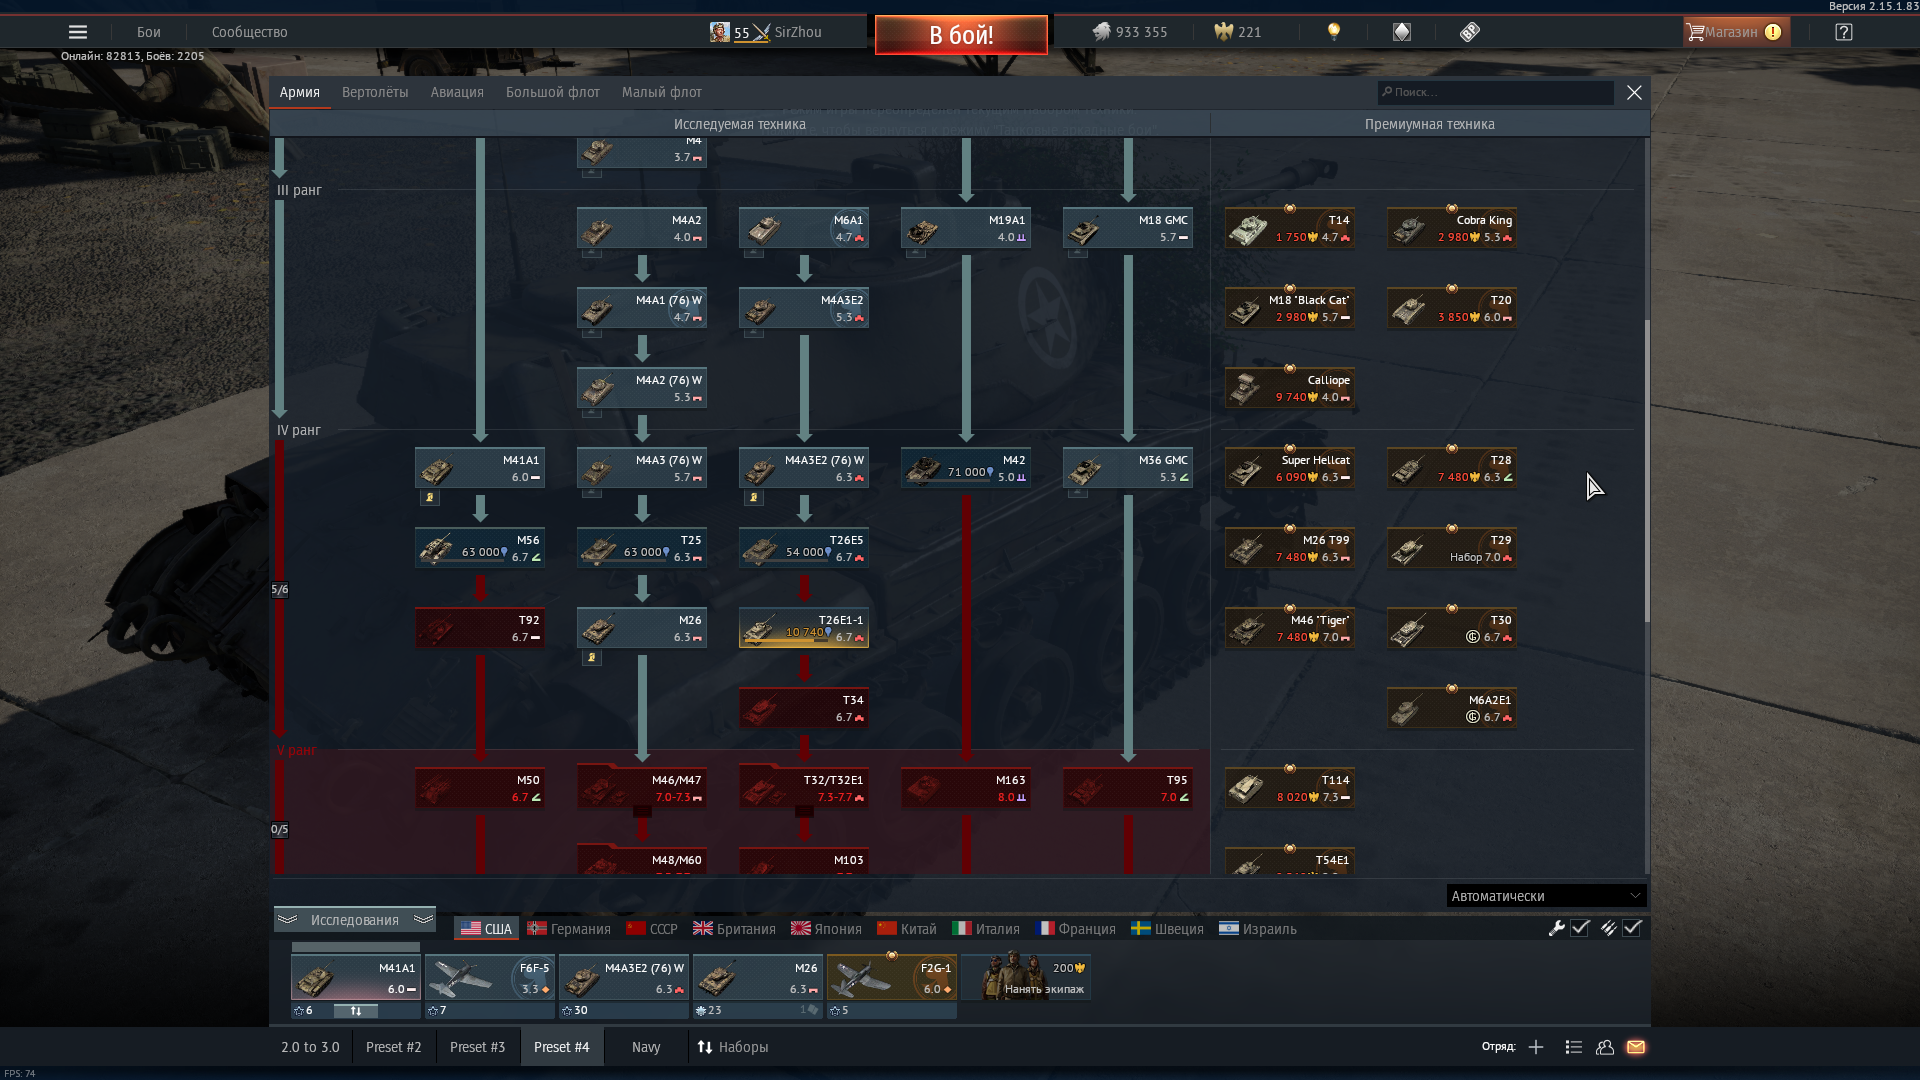Click swap arrows under M41A1 slot

(x=355, y=1011)
